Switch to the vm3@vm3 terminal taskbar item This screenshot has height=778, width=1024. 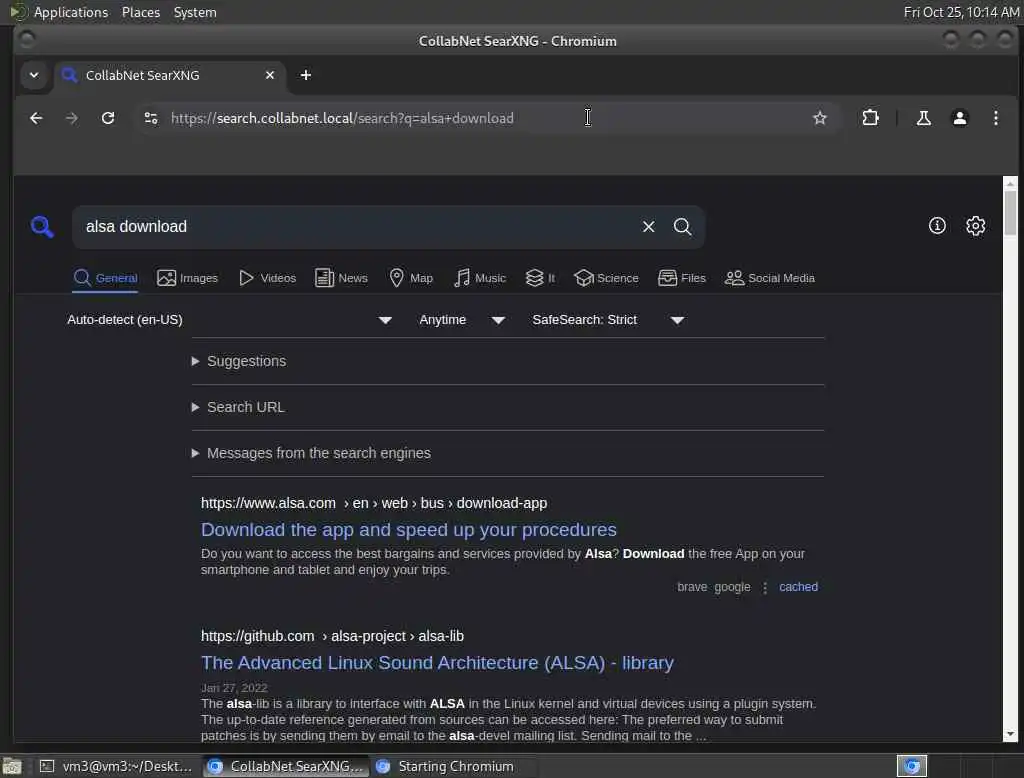[116, 766]
